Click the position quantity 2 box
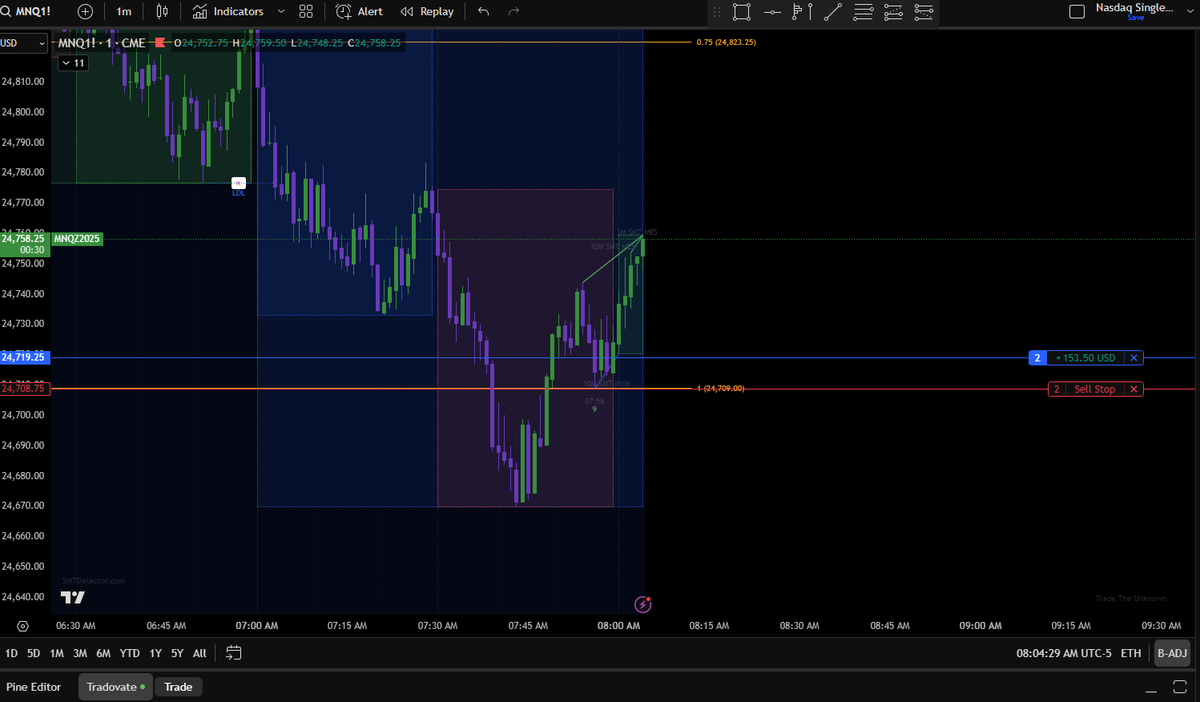 [1037, 358]
